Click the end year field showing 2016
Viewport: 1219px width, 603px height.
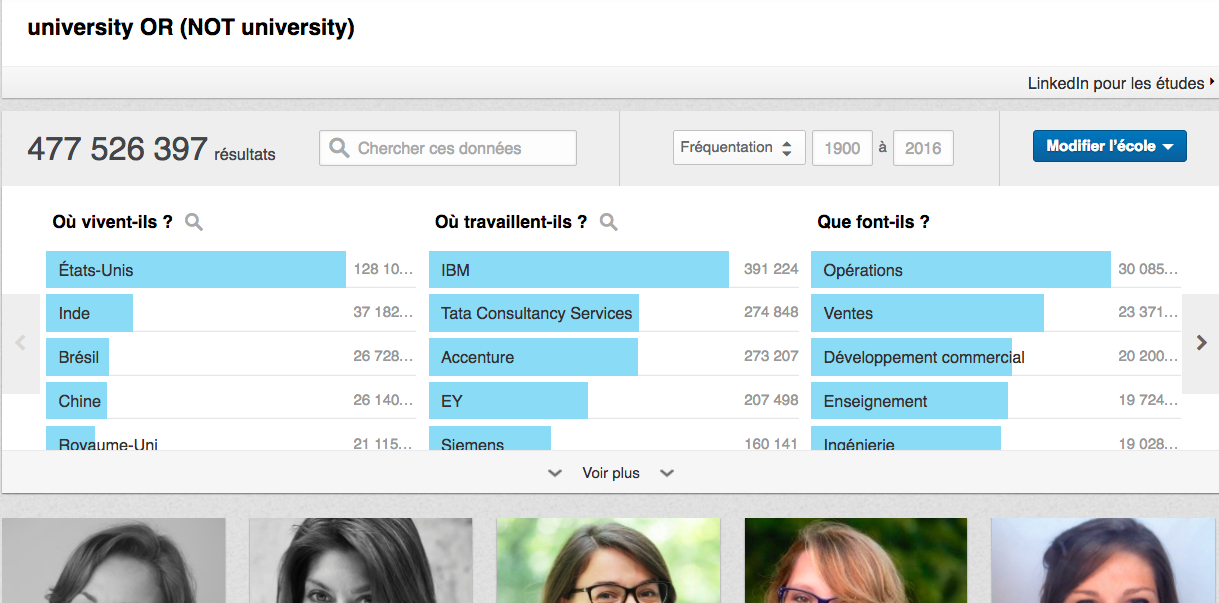922,148
